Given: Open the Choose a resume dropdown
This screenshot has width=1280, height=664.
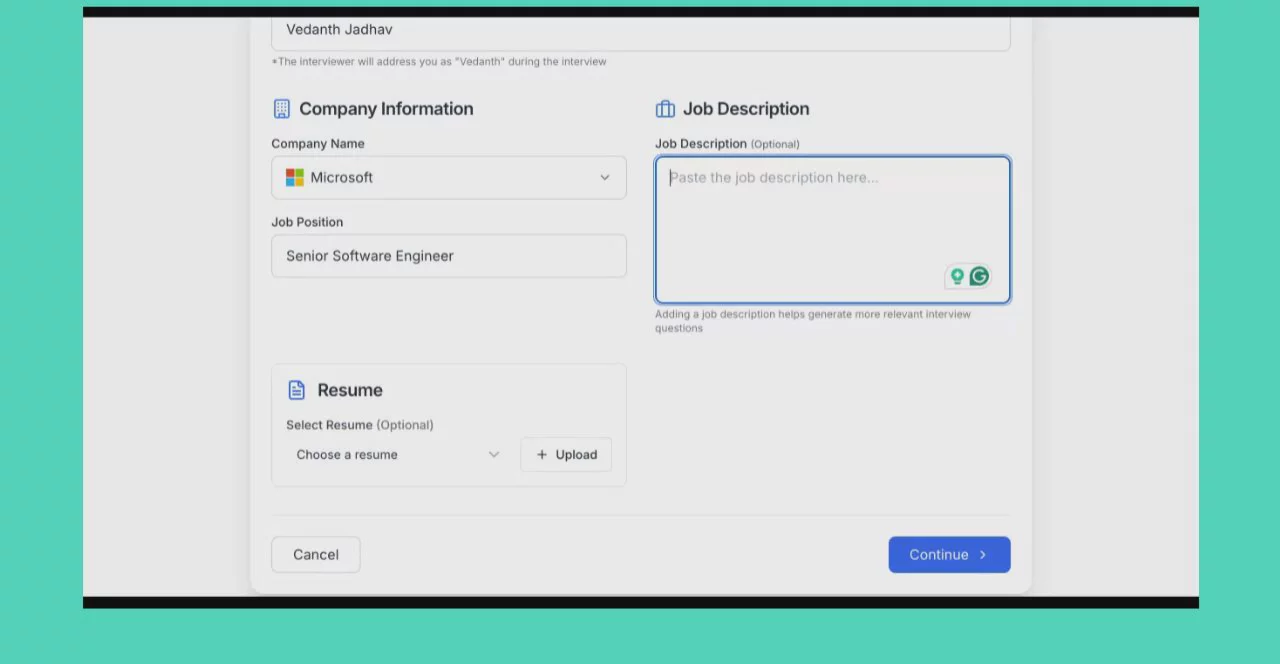Looking at the screenshot, I should [x=397, y=454].
